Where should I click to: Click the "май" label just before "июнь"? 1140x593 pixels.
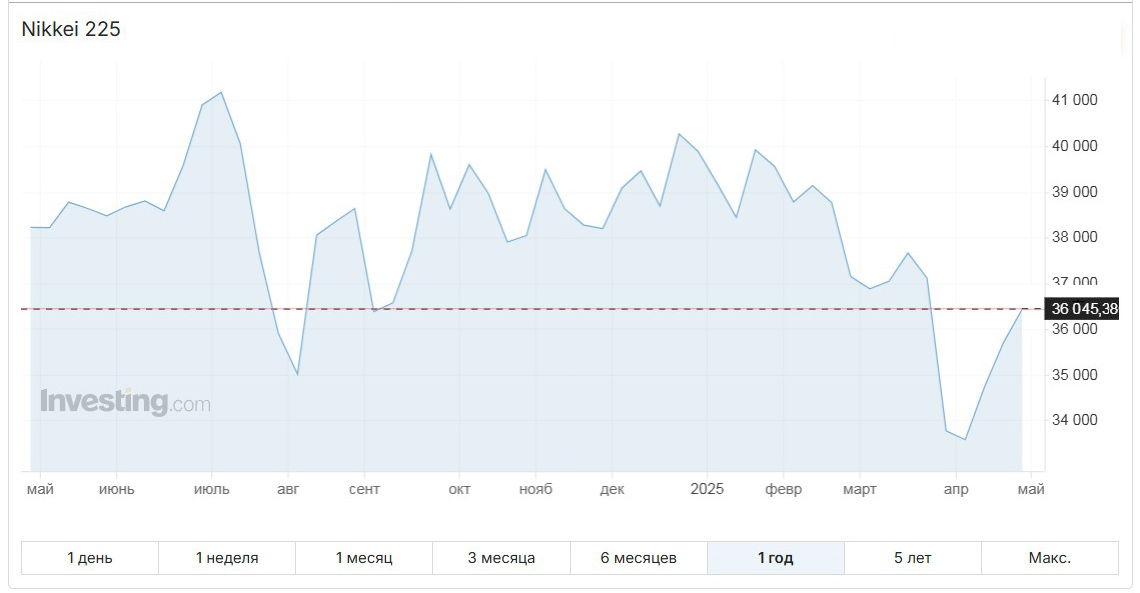[x=40, y=489]
